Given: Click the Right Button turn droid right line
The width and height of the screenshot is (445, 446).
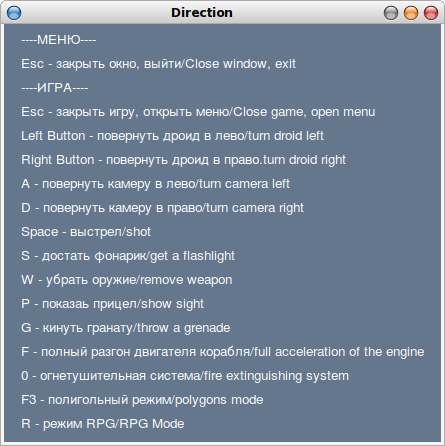Looking at the screenshot, I should click(183, 160).
